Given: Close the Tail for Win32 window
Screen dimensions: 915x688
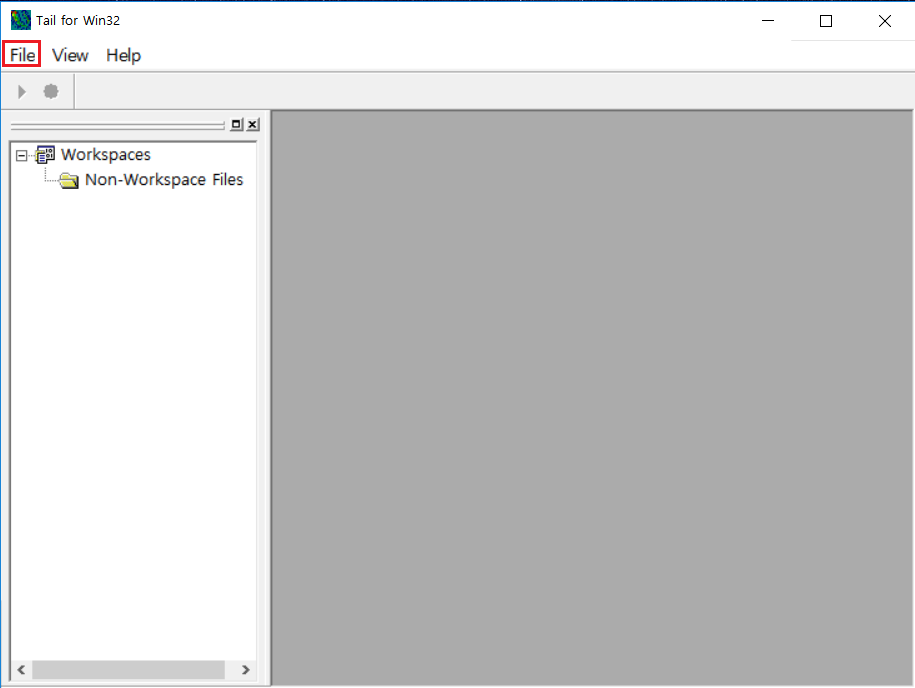Looking at the screenshot, I should pyautogui.click(x=885, y=21).
